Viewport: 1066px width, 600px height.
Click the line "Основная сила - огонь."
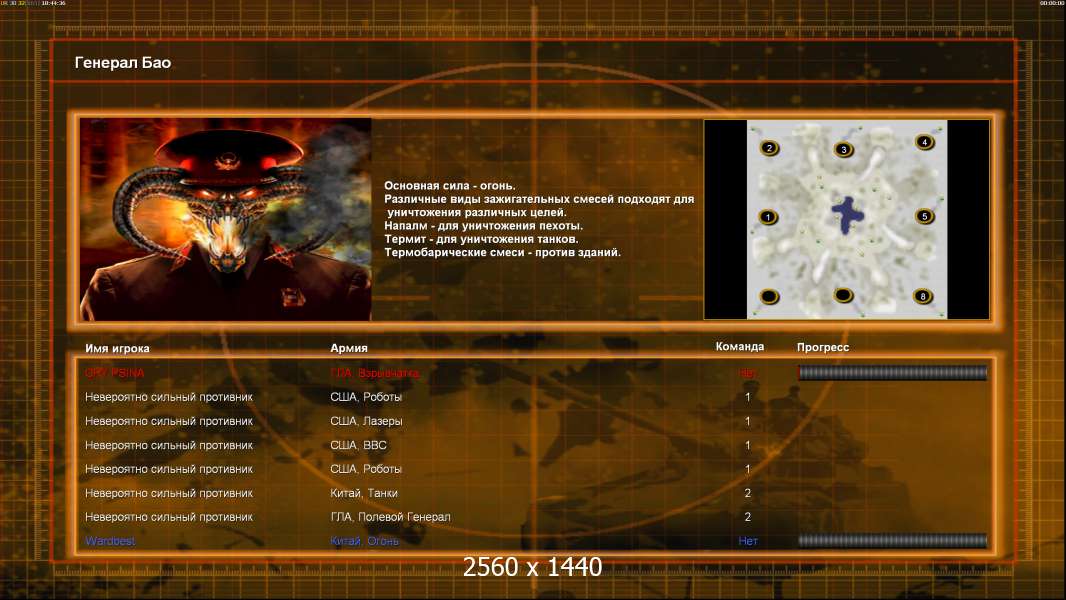tap(449, 186)
